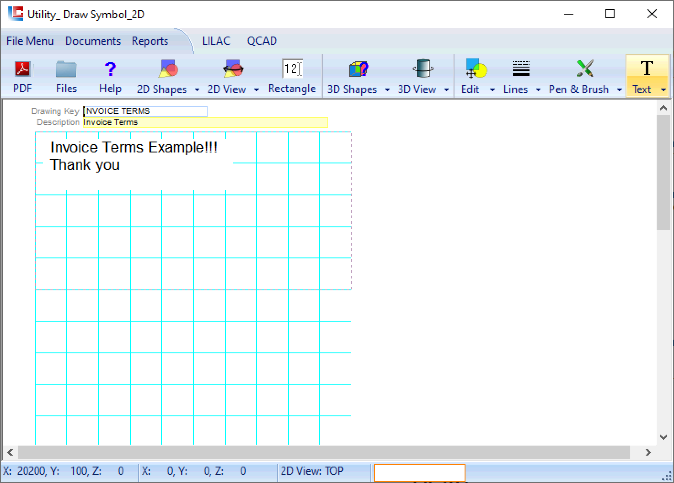Click the 3D View cylinder icon
Image resolution: width=674 pixels, height=483 pixels.
click(423, 69)
